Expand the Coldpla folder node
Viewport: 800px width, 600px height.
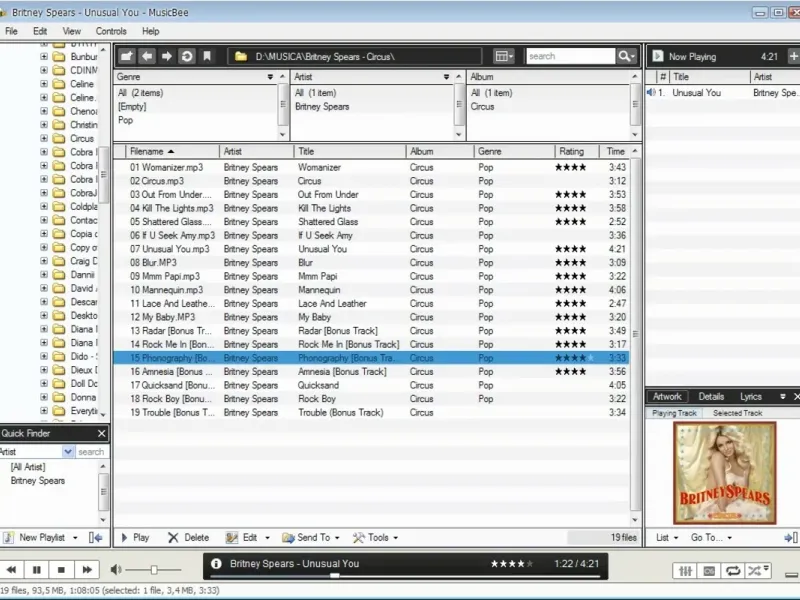44,207
